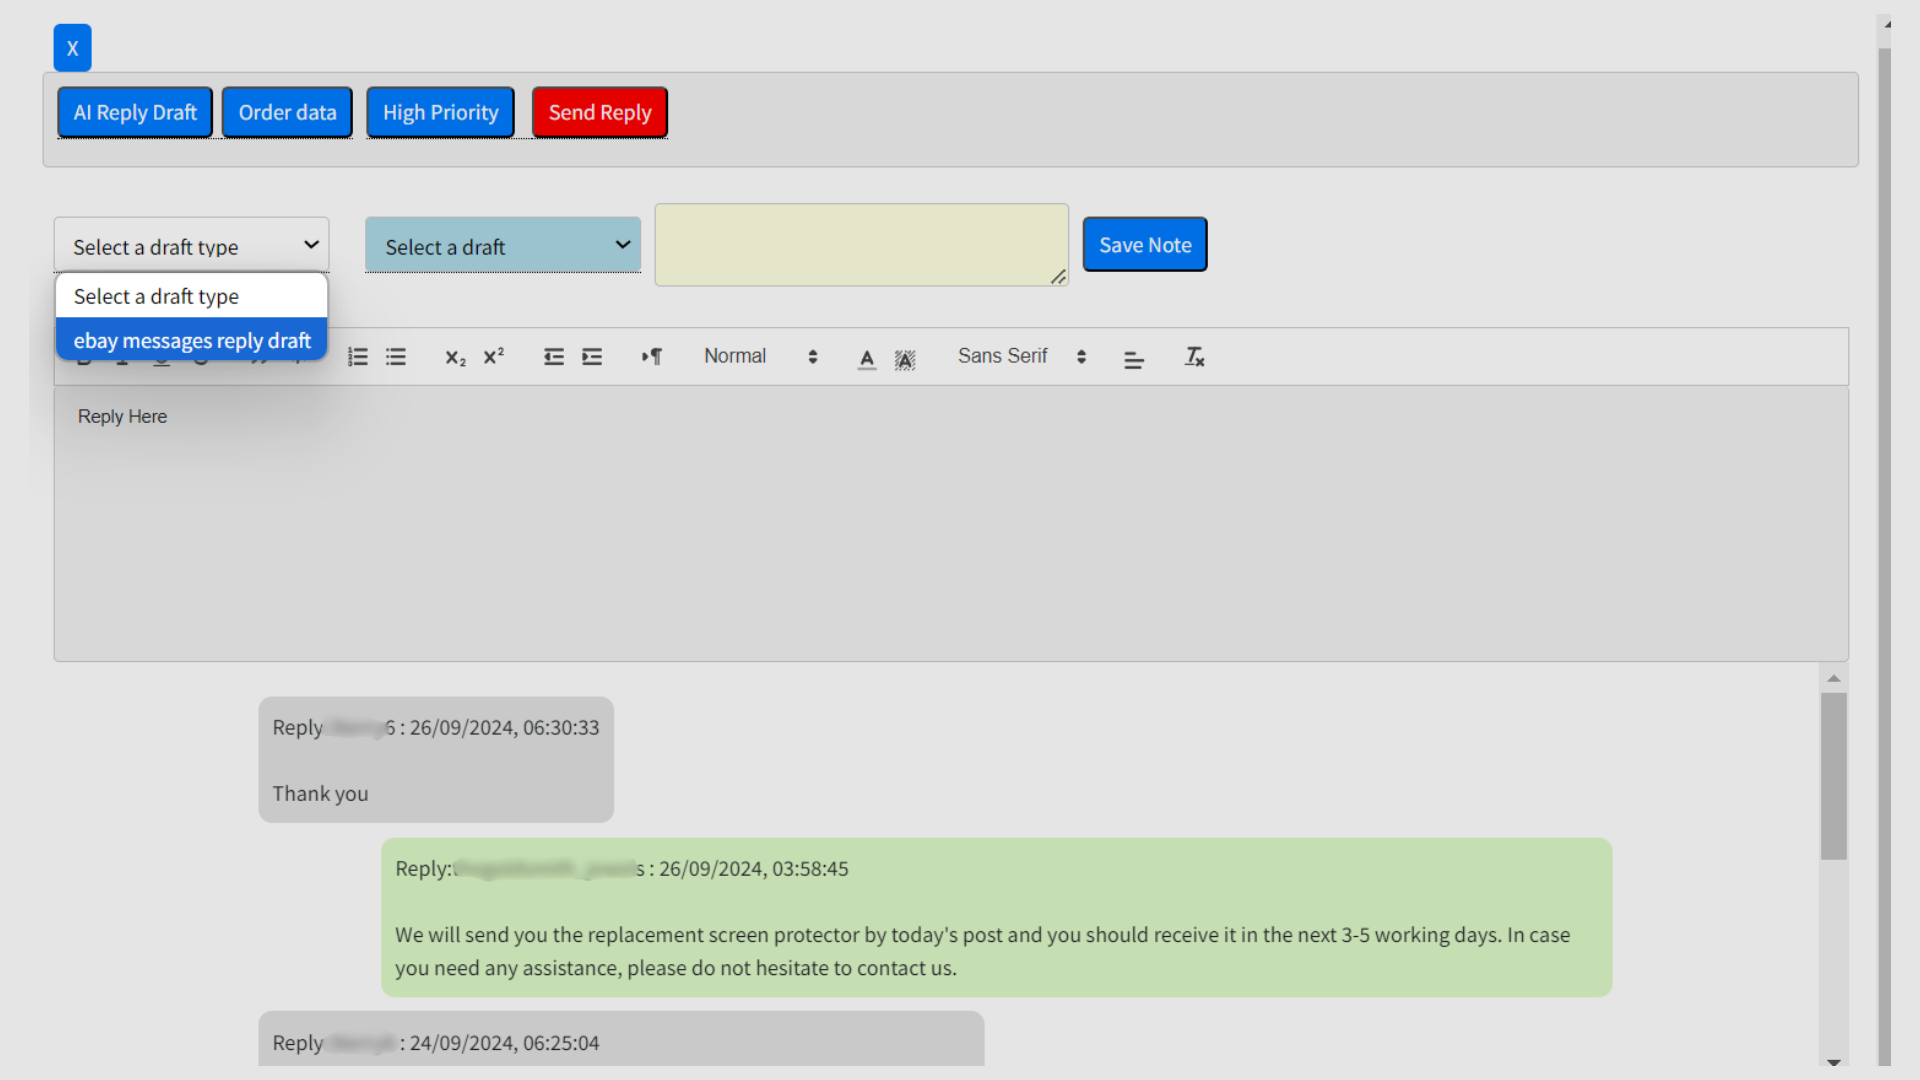
Task: Open the text alignment picker
Action: click(1133, 359)
